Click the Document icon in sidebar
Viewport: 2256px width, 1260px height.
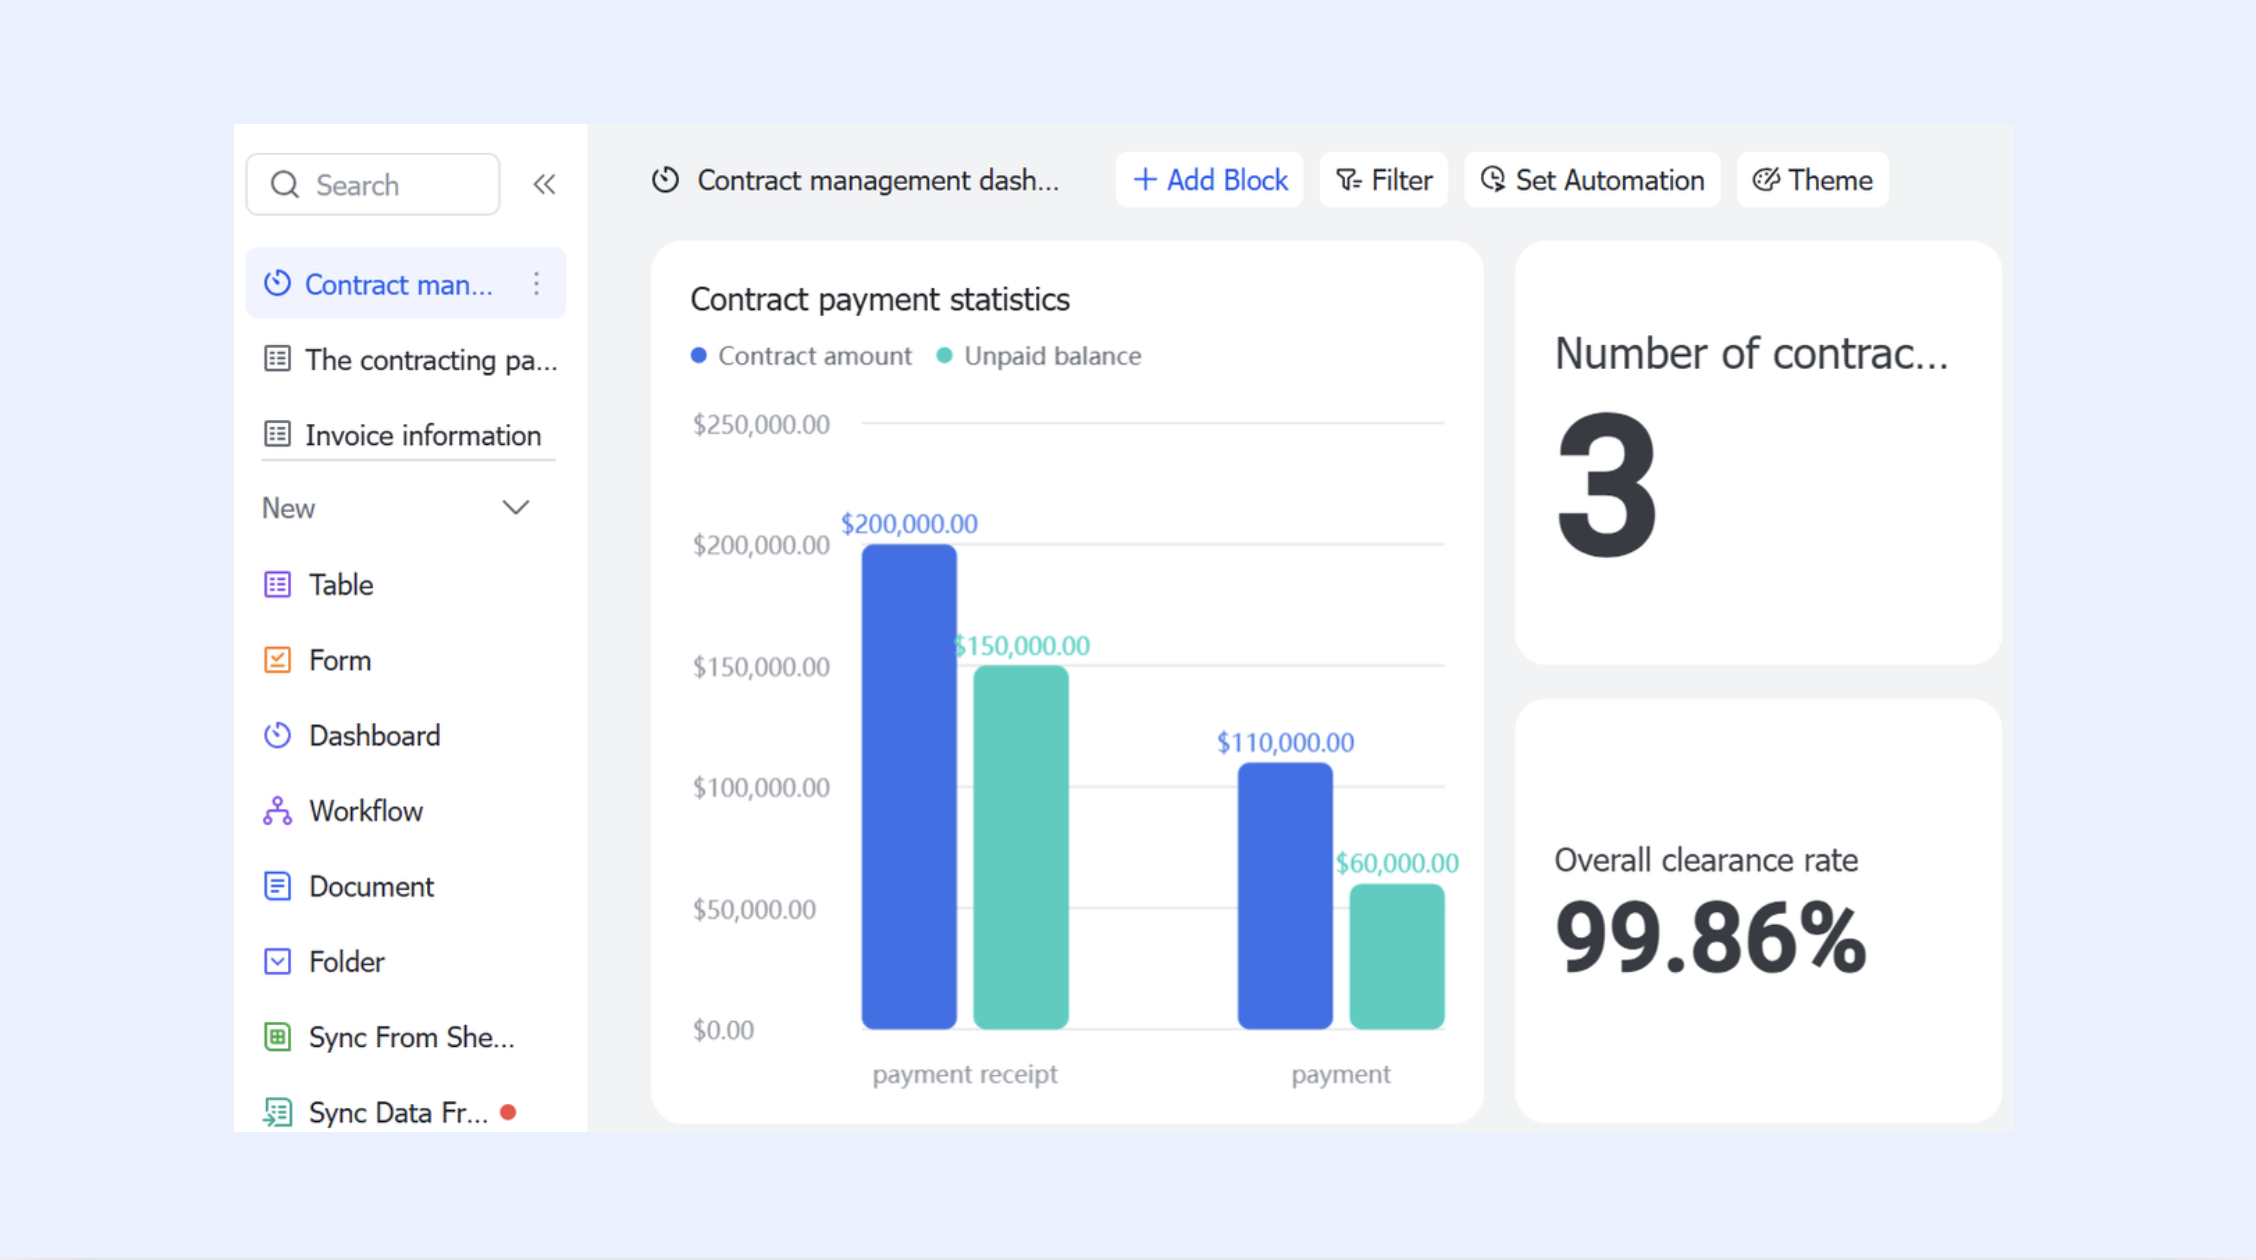click(277, 886)
